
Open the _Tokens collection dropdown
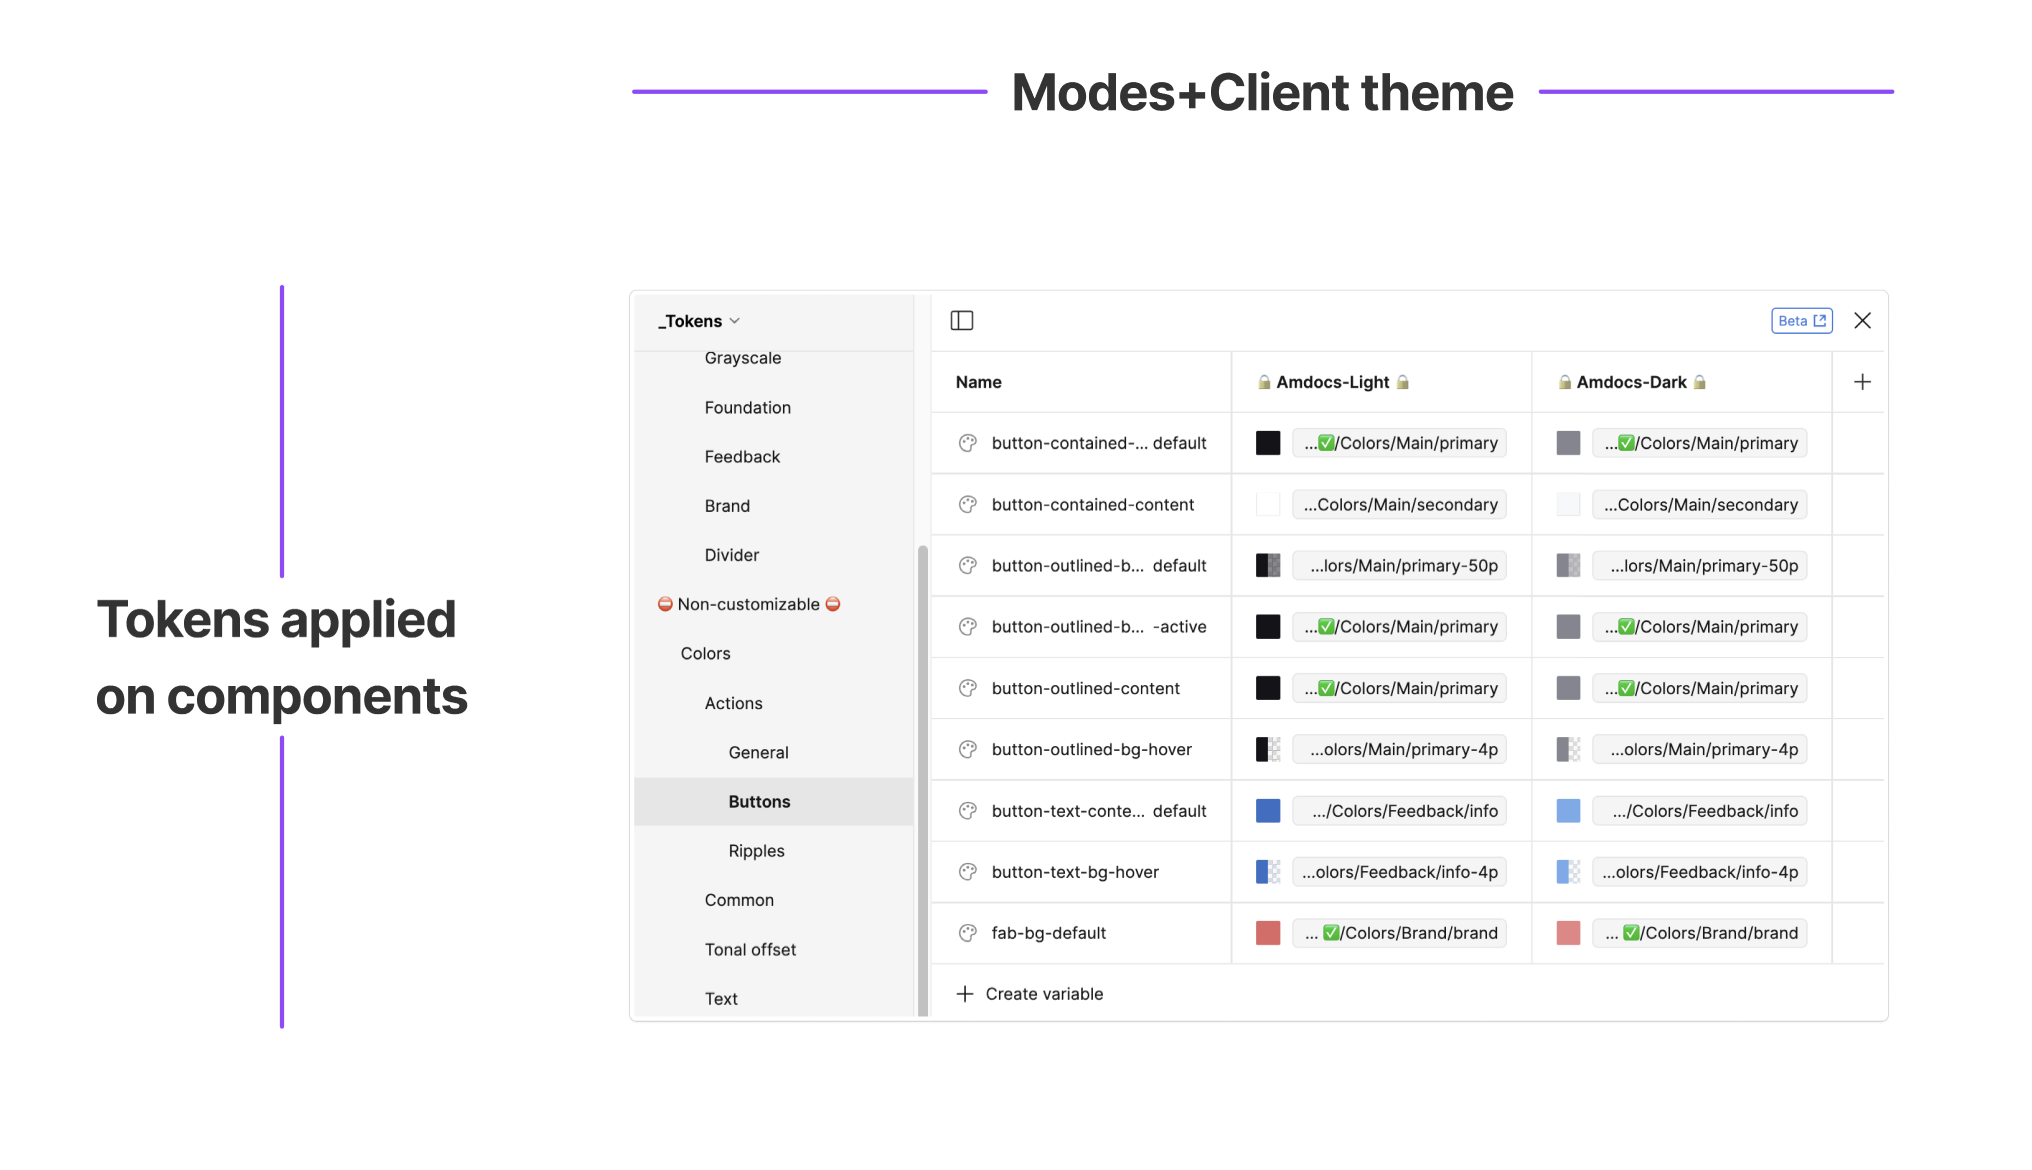point(699,321)
